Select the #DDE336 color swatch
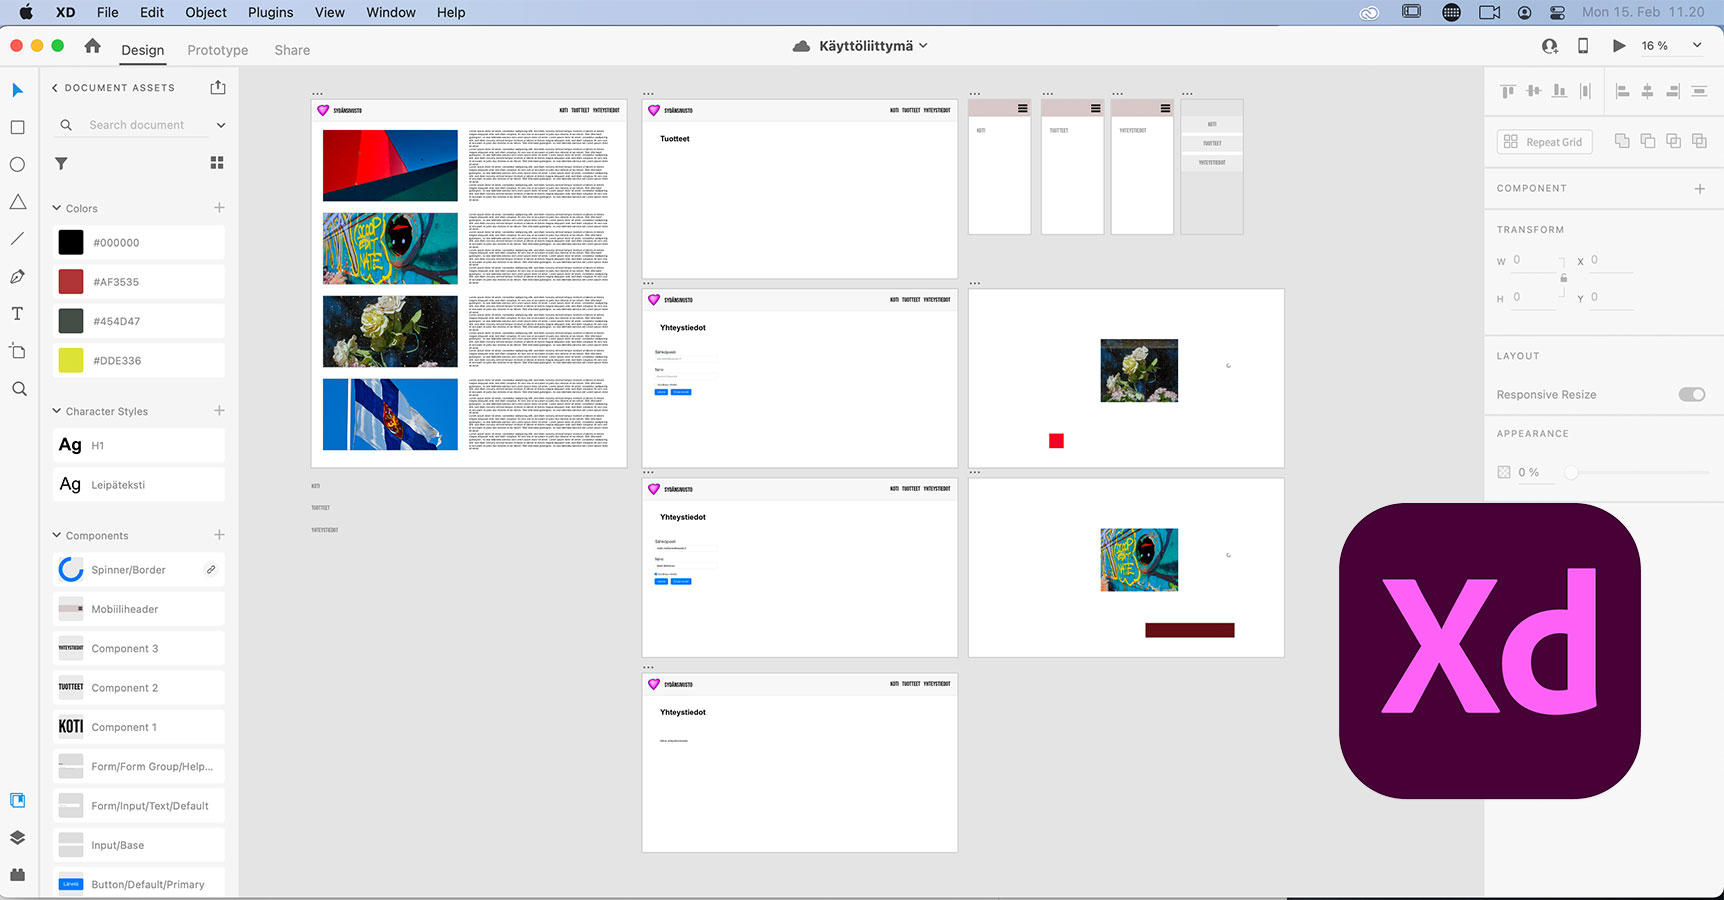Image resolution: width=1724 pixels, height=900 pixels. pyautogui.click(x=71, y=360)
